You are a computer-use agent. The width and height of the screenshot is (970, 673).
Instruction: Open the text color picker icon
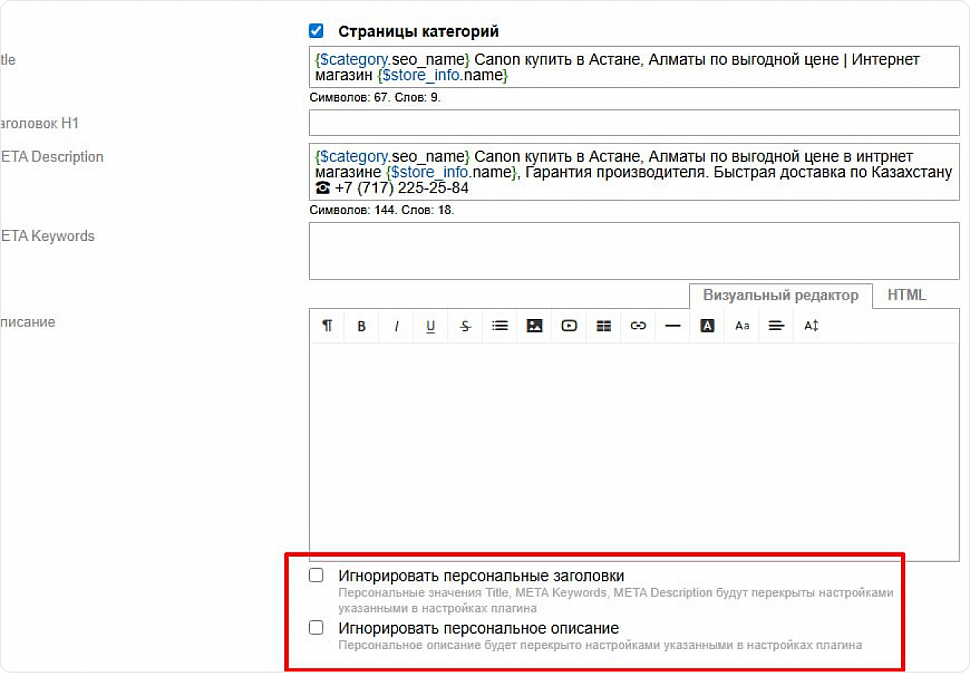pyautogui.click(x=708, y=326)
